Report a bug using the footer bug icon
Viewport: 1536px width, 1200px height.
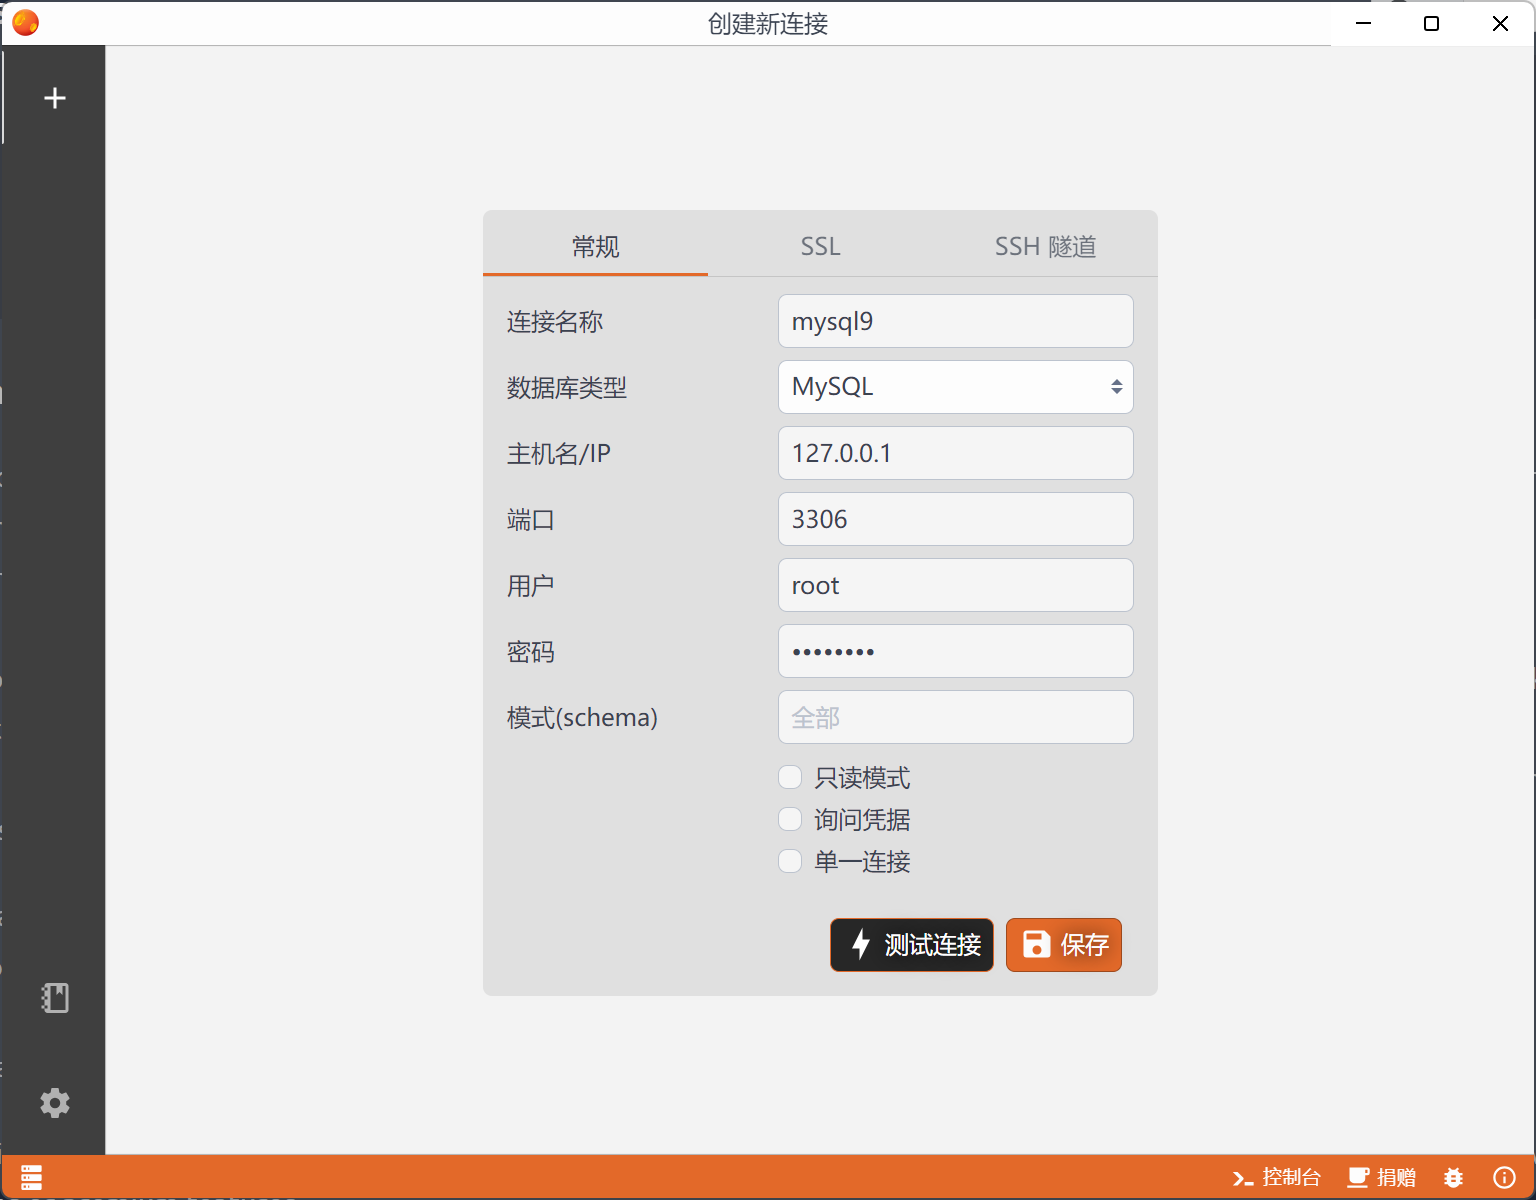click(x=1453, y=1177)
